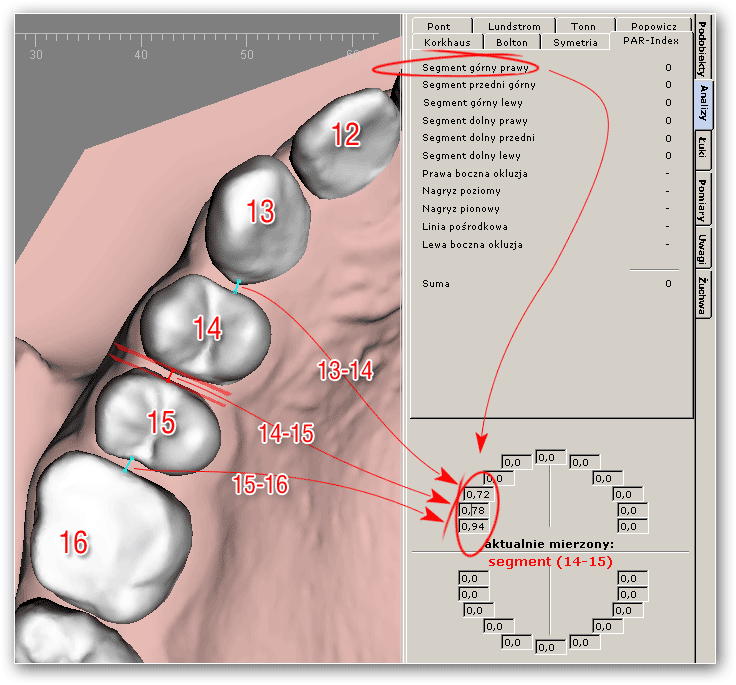Activate the PAR-Index tab
The height and width of the screenshot is (685, 736).
[651, 41]
